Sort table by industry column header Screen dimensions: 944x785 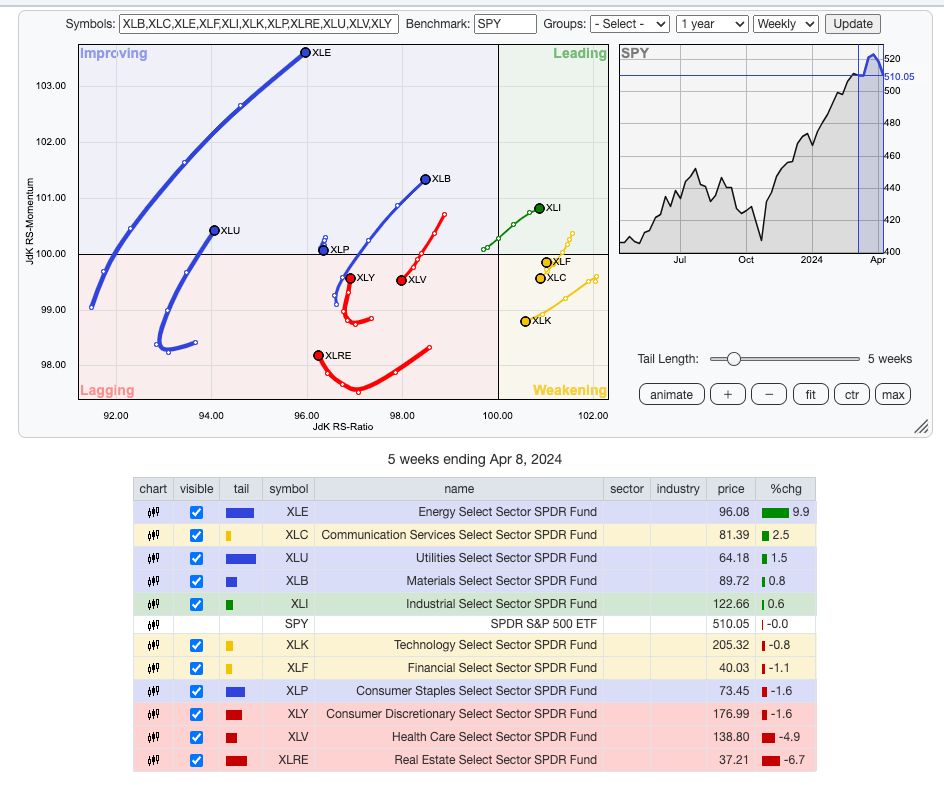pyautogui.click(x=678, y=489)
